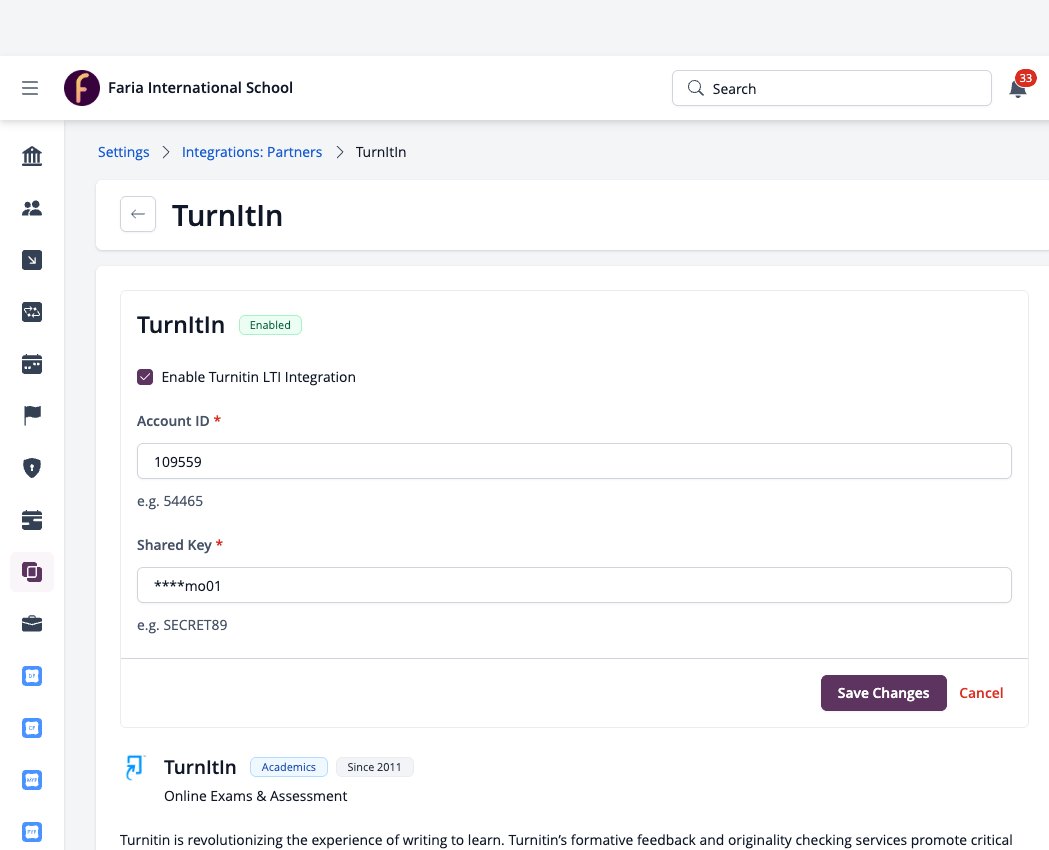Viewport: 1049px width, 850px height.
Task: Open the briefcase sidebar icon
Action: [32, 624]
